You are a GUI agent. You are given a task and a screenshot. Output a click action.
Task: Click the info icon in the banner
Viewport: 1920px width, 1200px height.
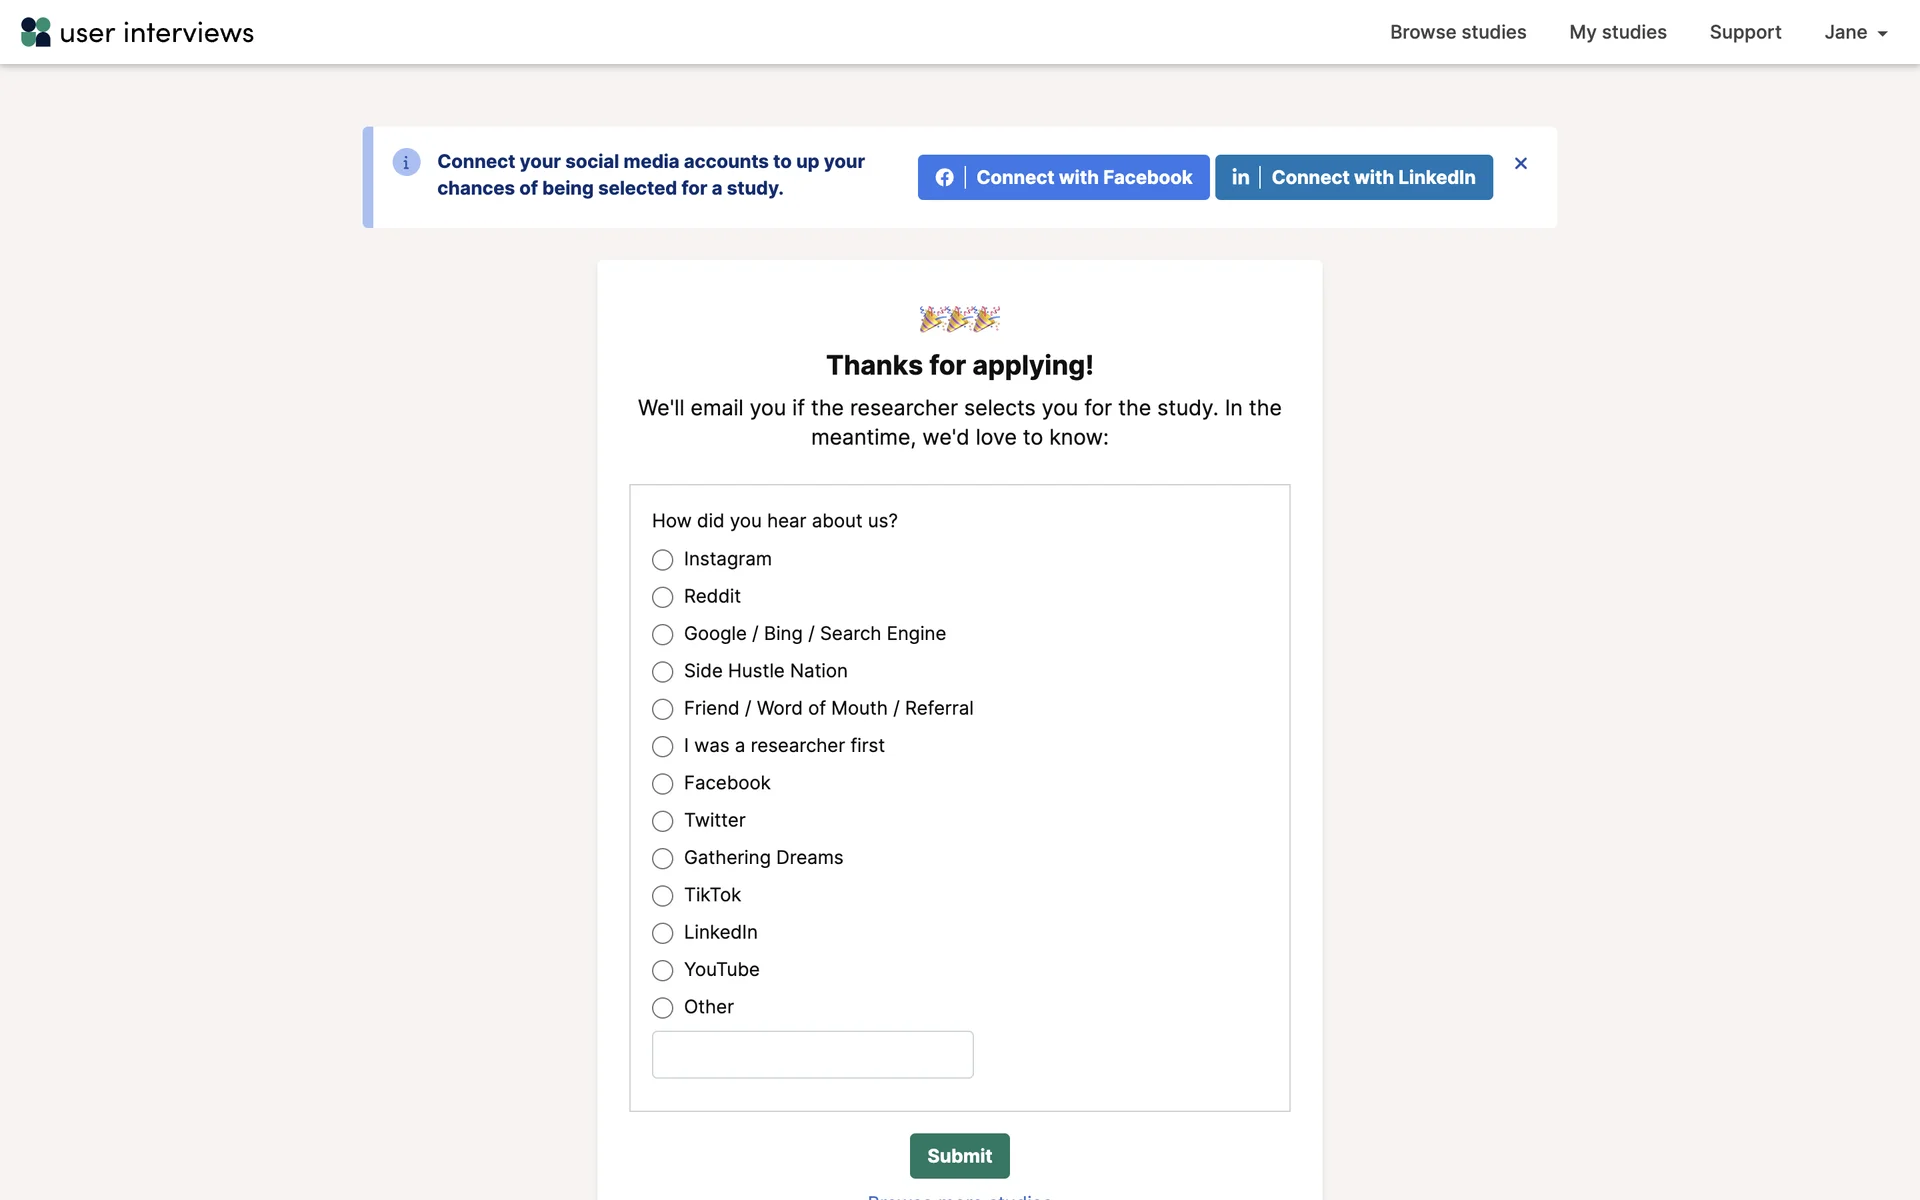[x=406, y=162]
